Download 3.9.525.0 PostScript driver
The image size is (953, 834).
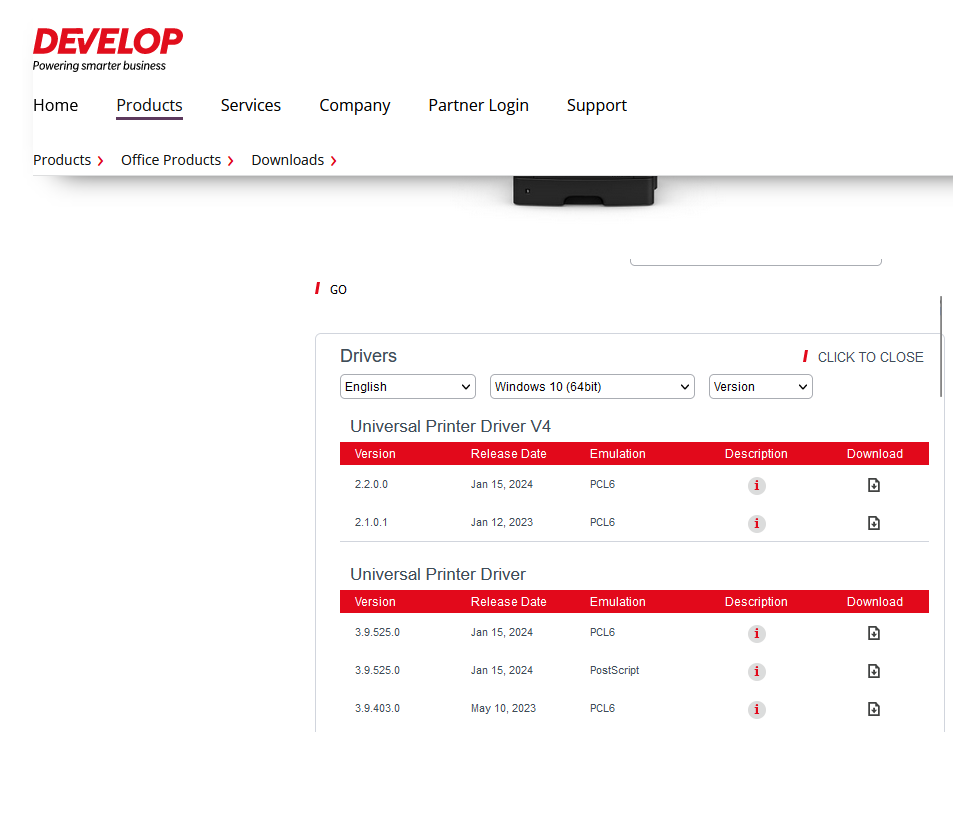tap(873, 670)
